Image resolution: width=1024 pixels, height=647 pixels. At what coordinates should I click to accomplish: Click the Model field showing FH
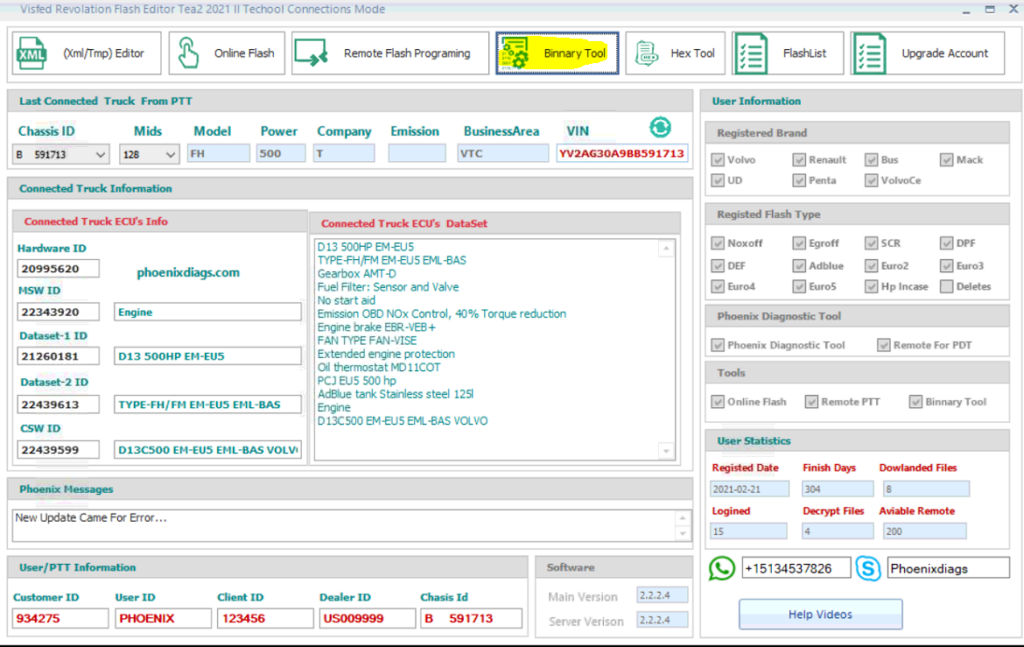coord(218,153)
